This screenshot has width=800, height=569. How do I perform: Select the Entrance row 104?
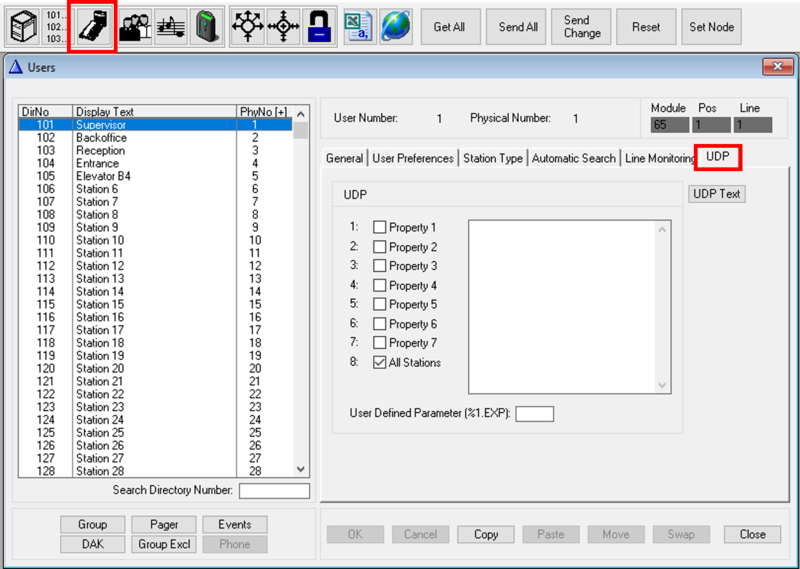coord(155,163)
